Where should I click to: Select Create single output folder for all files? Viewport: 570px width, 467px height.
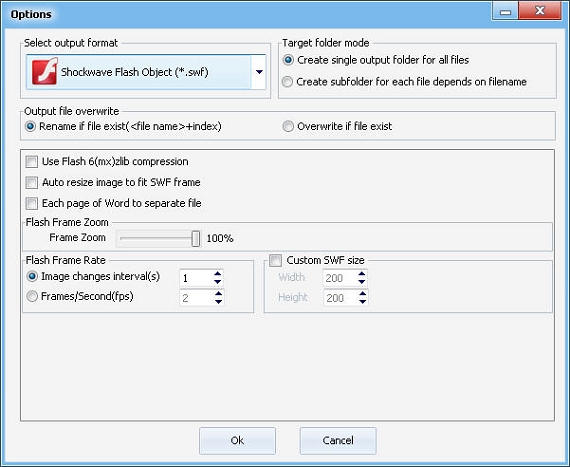coord(288,60)
